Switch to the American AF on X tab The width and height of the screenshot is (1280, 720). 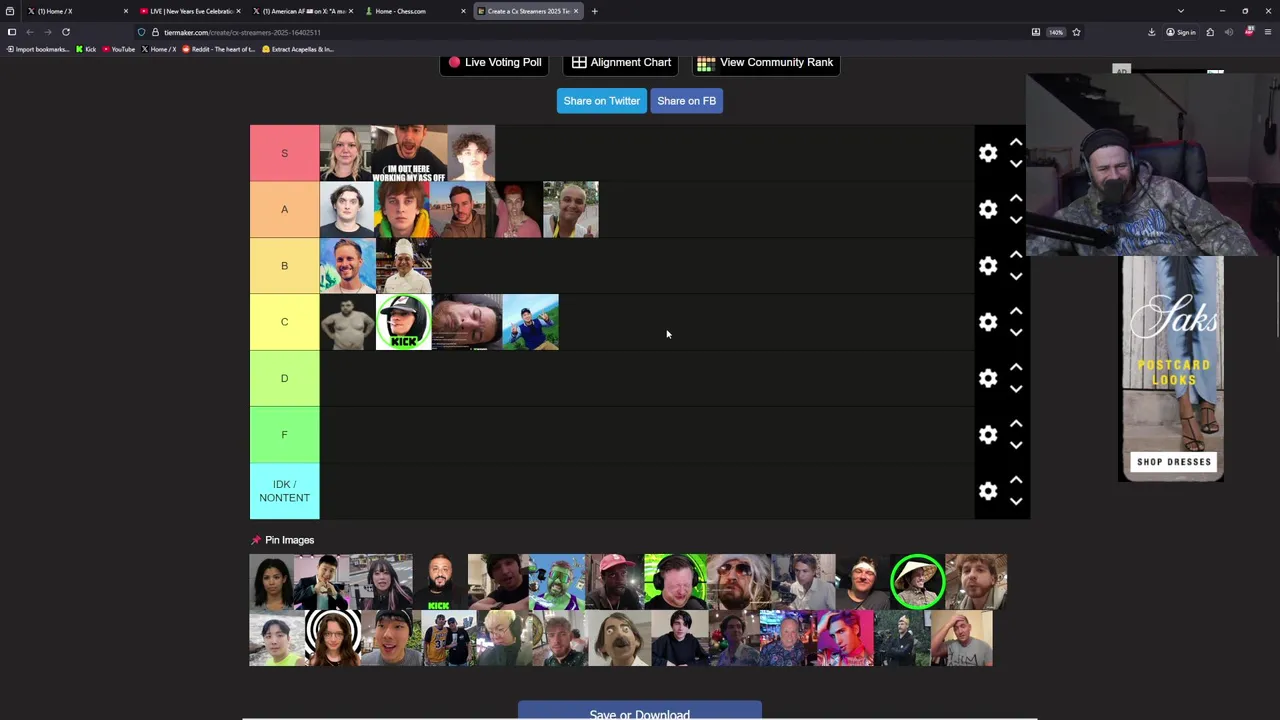pos(303,11)
